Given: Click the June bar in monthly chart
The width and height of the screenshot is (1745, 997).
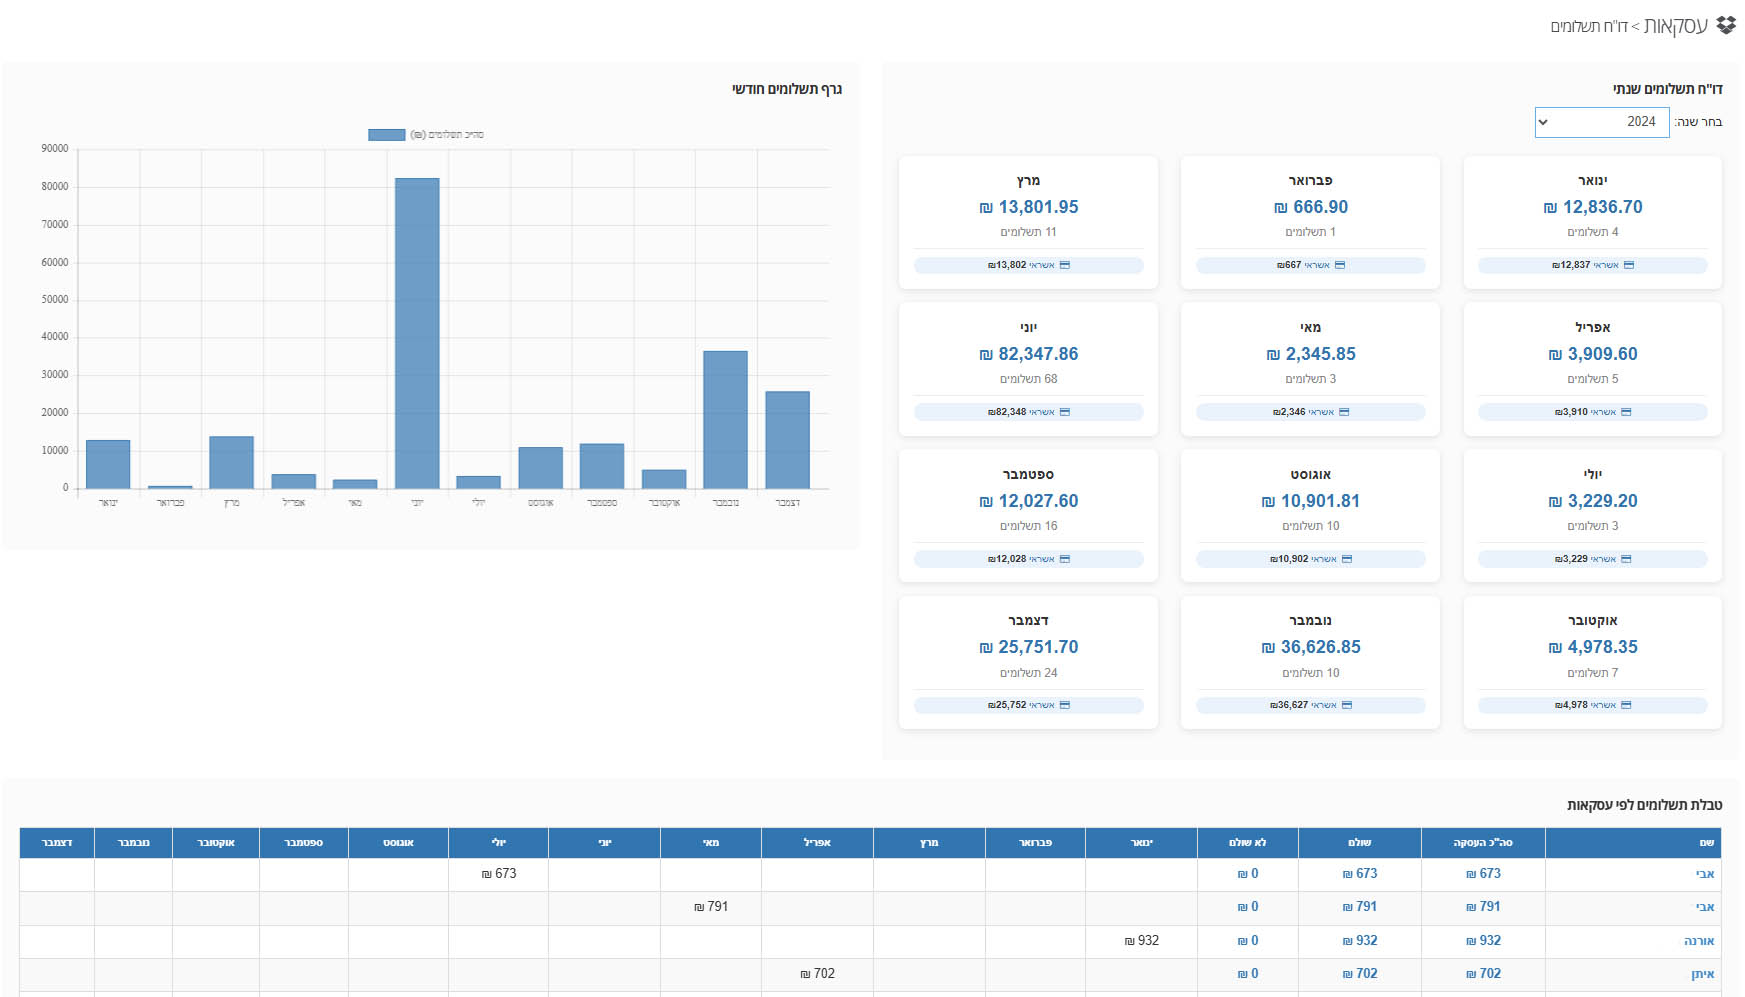Looking at the screenshot, I should pos(417,334).
